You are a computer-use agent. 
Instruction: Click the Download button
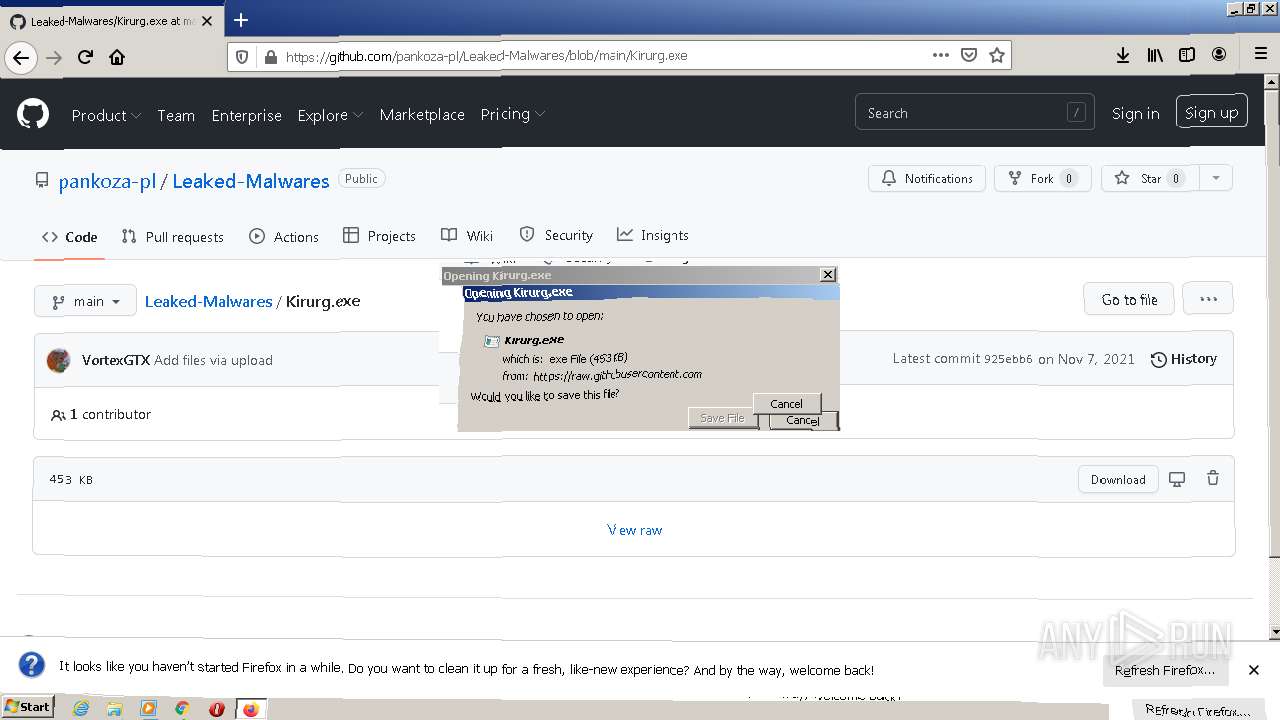click(x=1118, y=479)
